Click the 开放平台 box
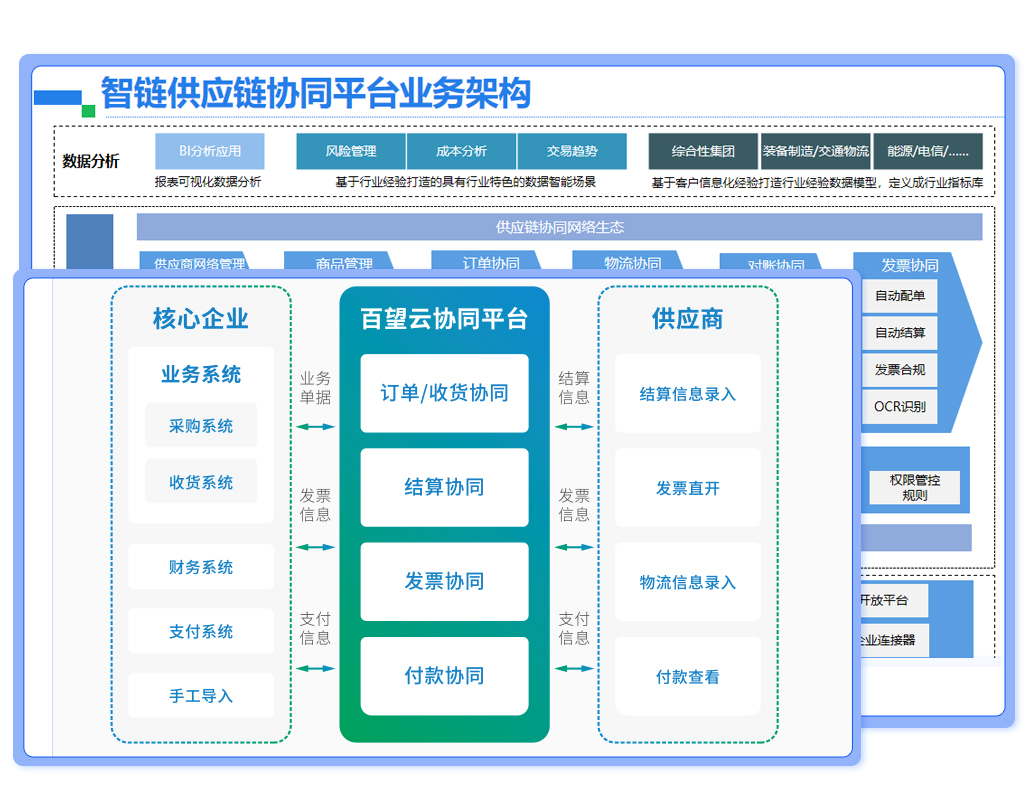Viewport: 1033px width, 792px height. coord(895,600)
